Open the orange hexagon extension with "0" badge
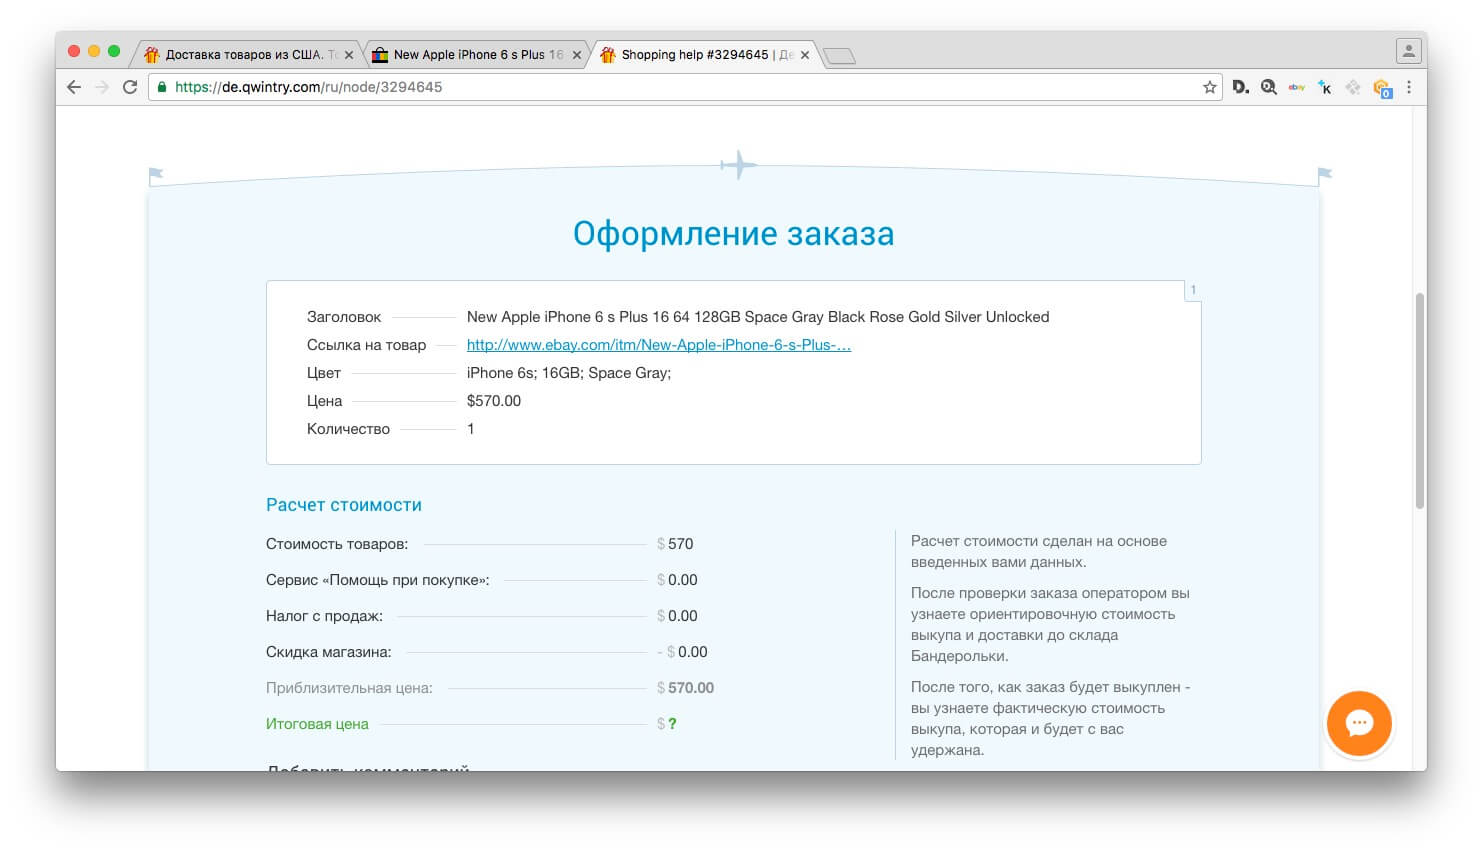This screenshot has width=1483, height=851. click(x=1381, y=87)
